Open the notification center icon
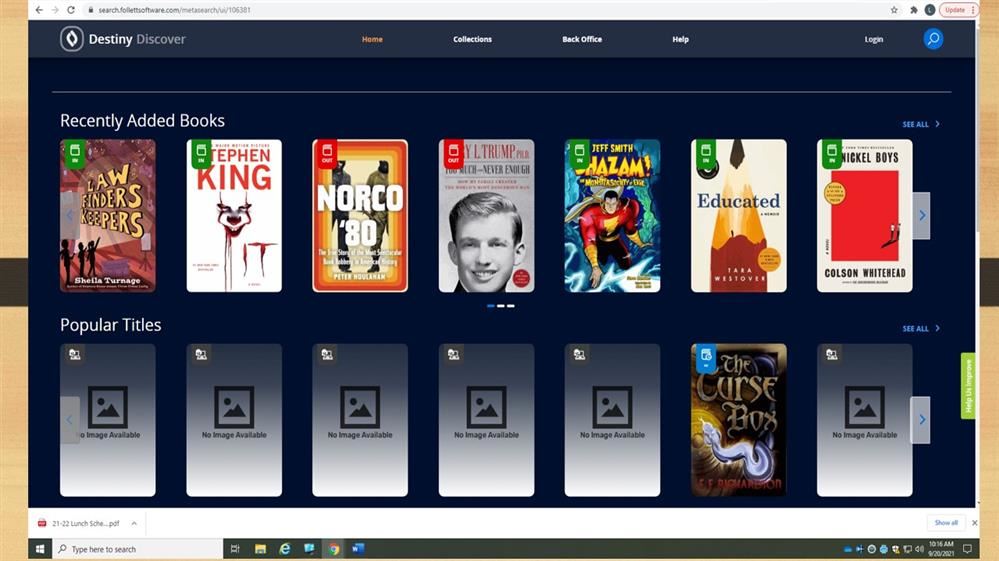This screenshot has width=999, height=561. pos(967,549)
